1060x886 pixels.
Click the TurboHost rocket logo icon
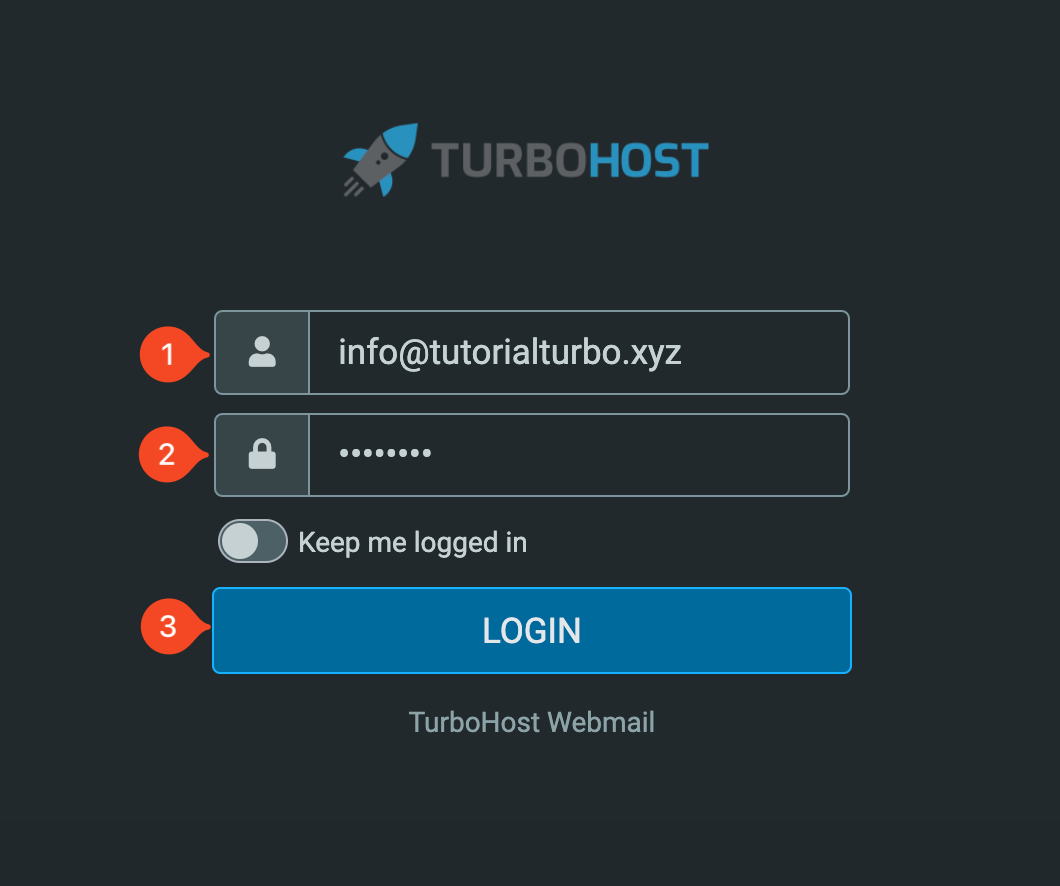click(x=380, y=160)
